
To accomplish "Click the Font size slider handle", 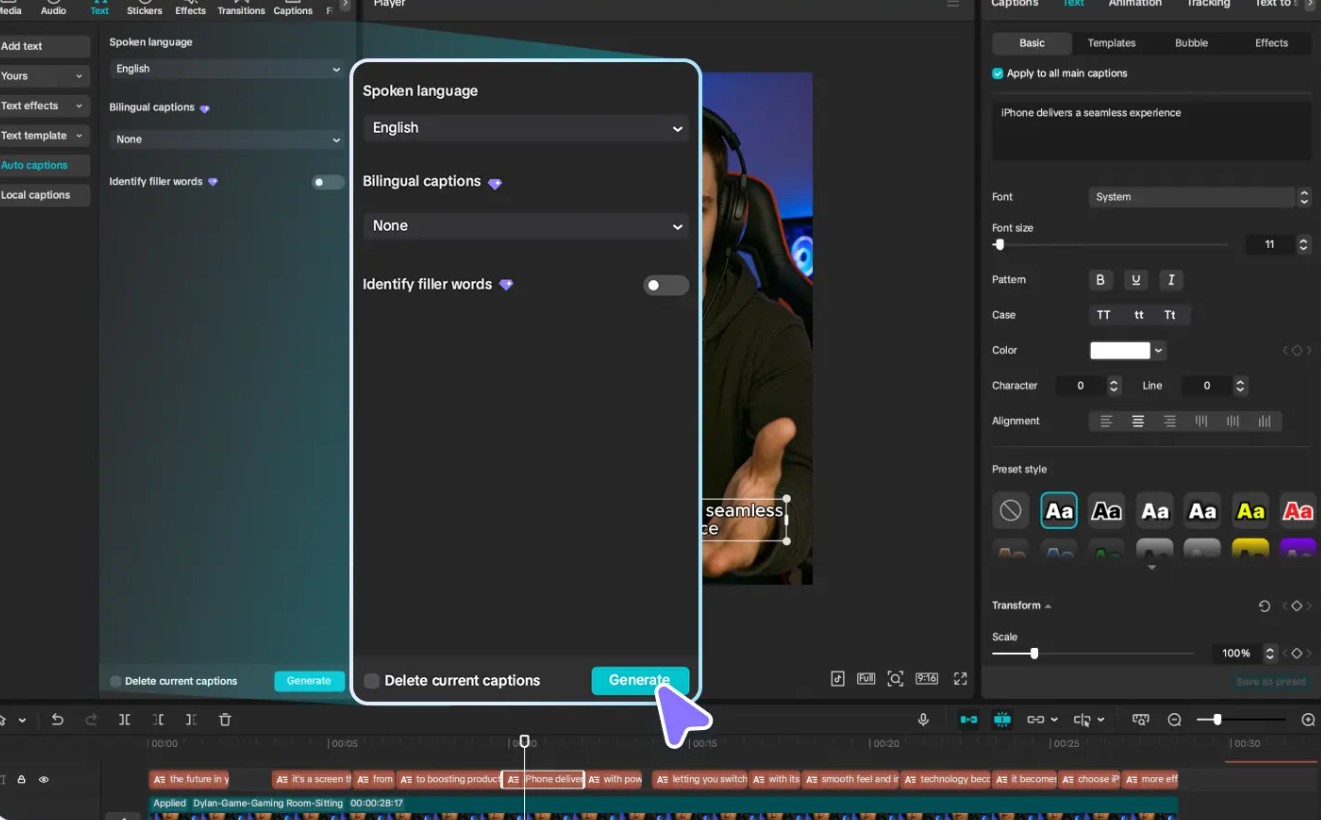I will pyautogui.click(x=999, y=245).
